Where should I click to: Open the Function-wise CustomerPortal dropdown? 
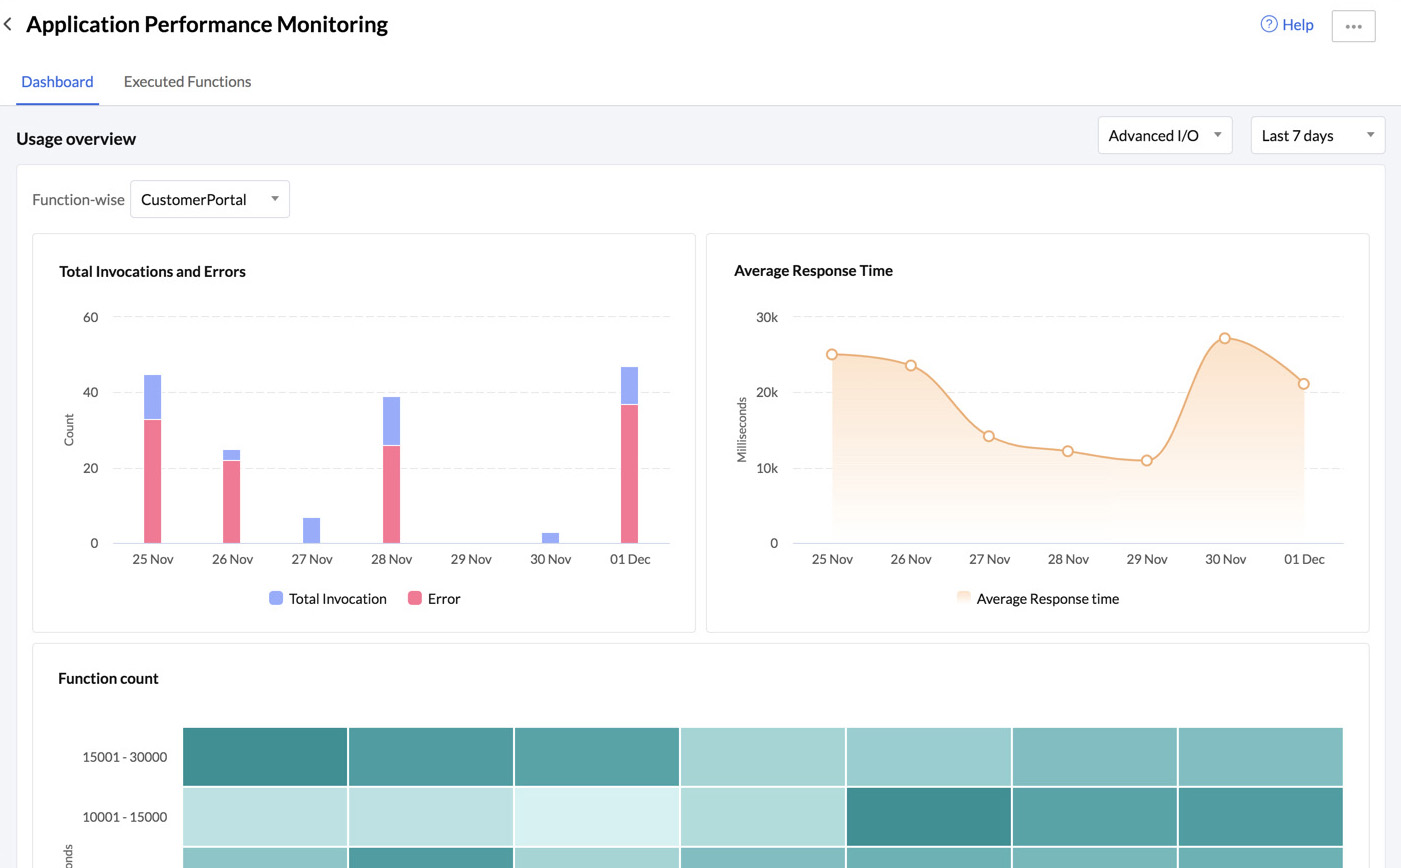click(210, 199)
